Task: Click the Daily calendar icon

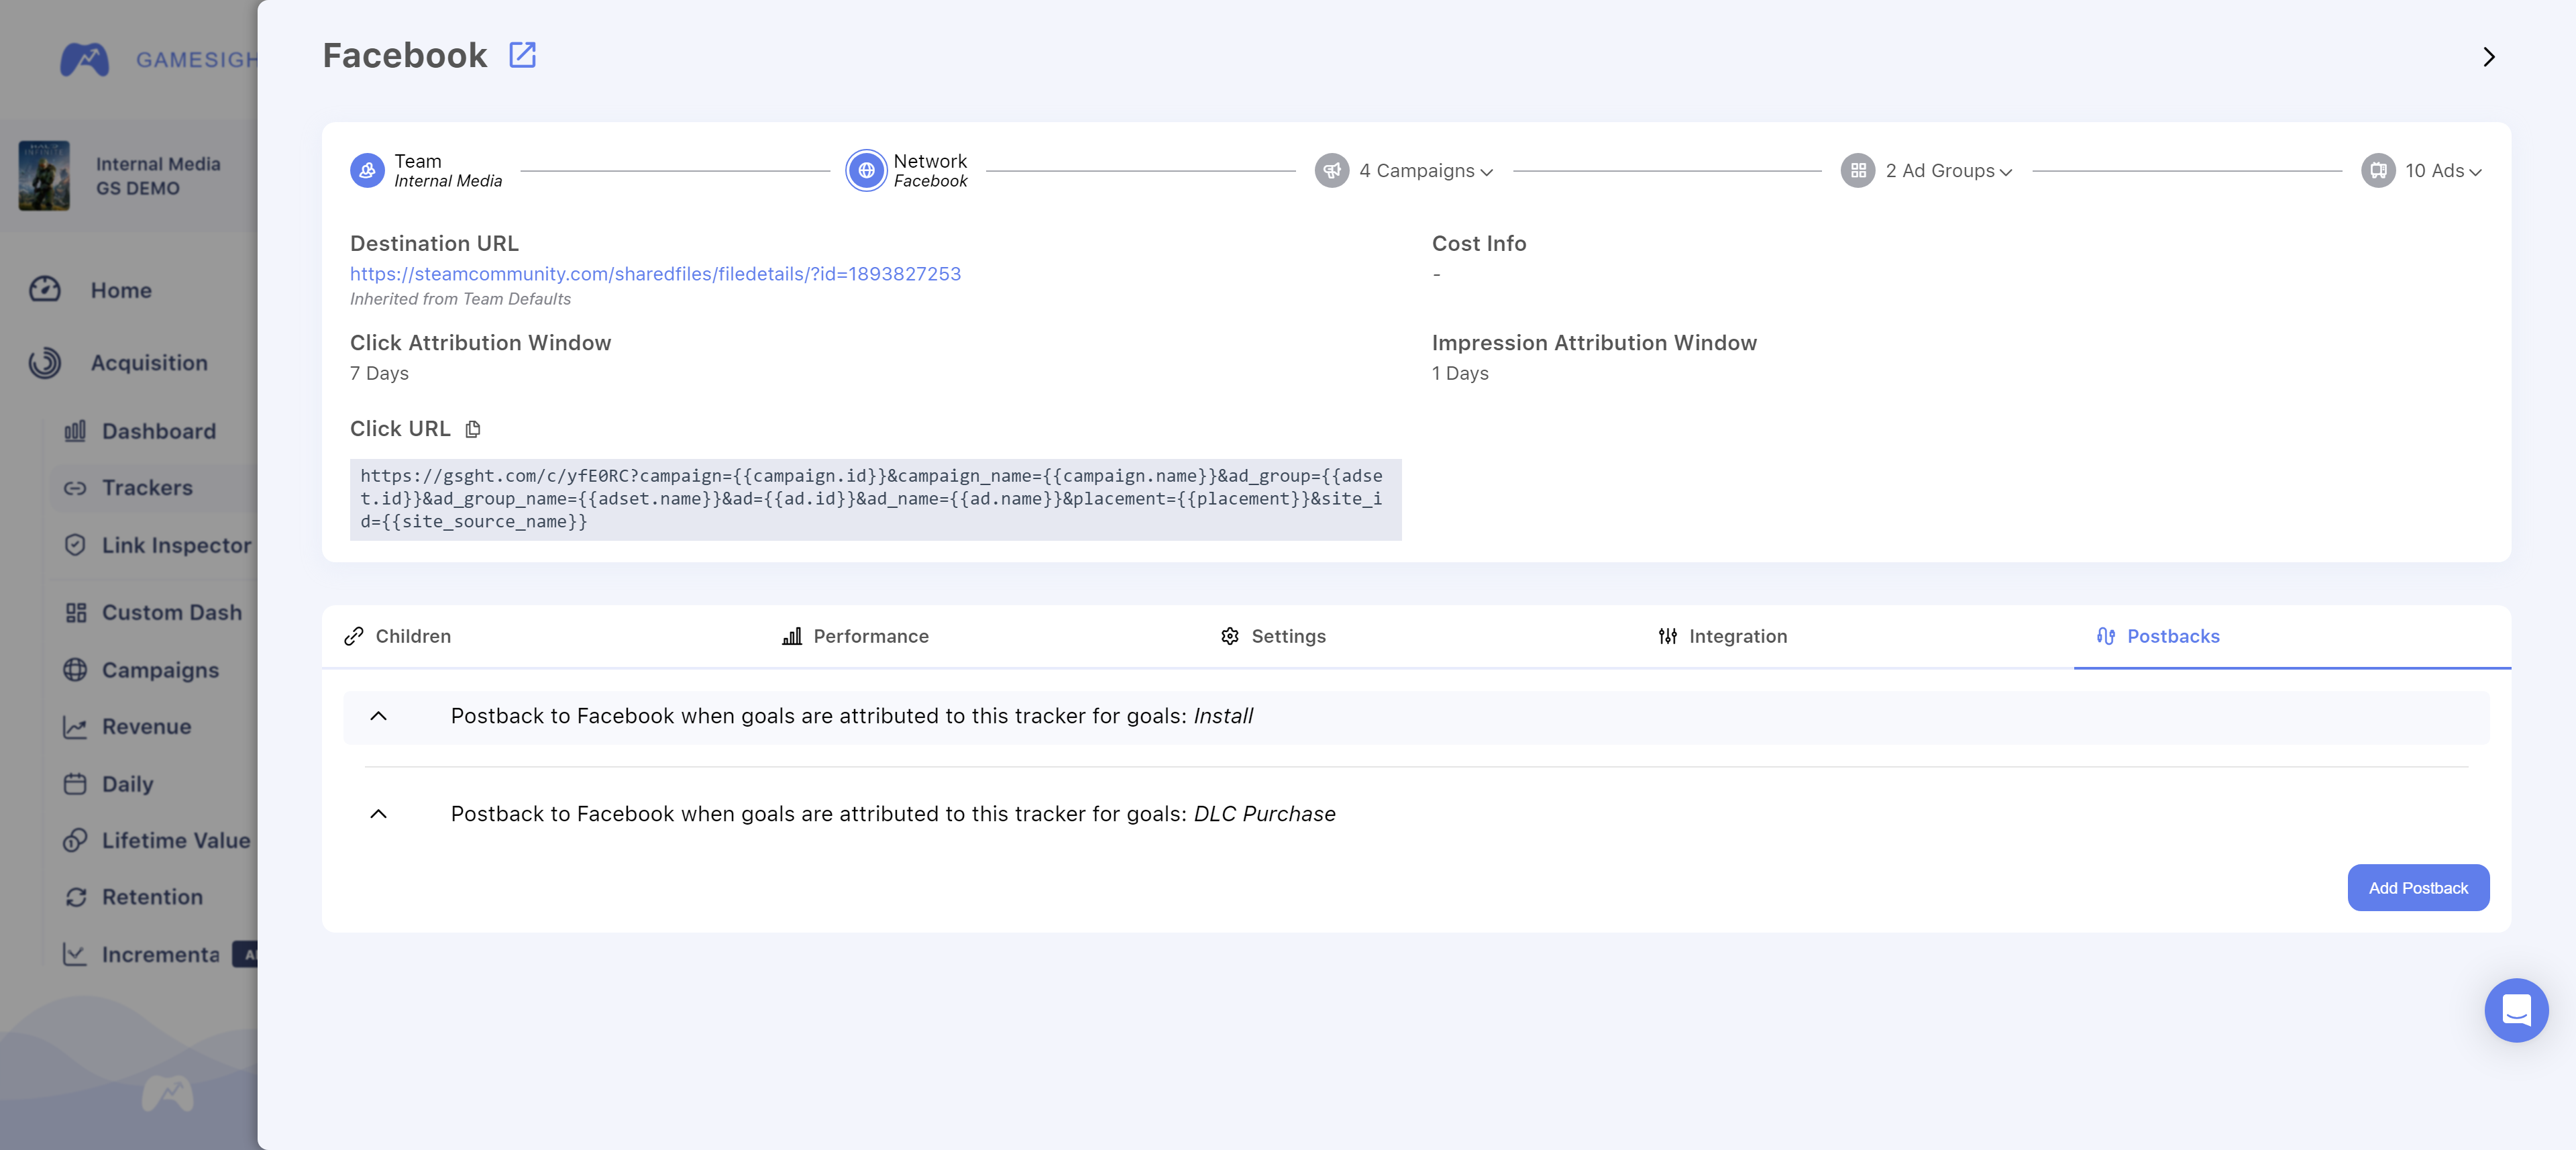Action: (75, 784)
